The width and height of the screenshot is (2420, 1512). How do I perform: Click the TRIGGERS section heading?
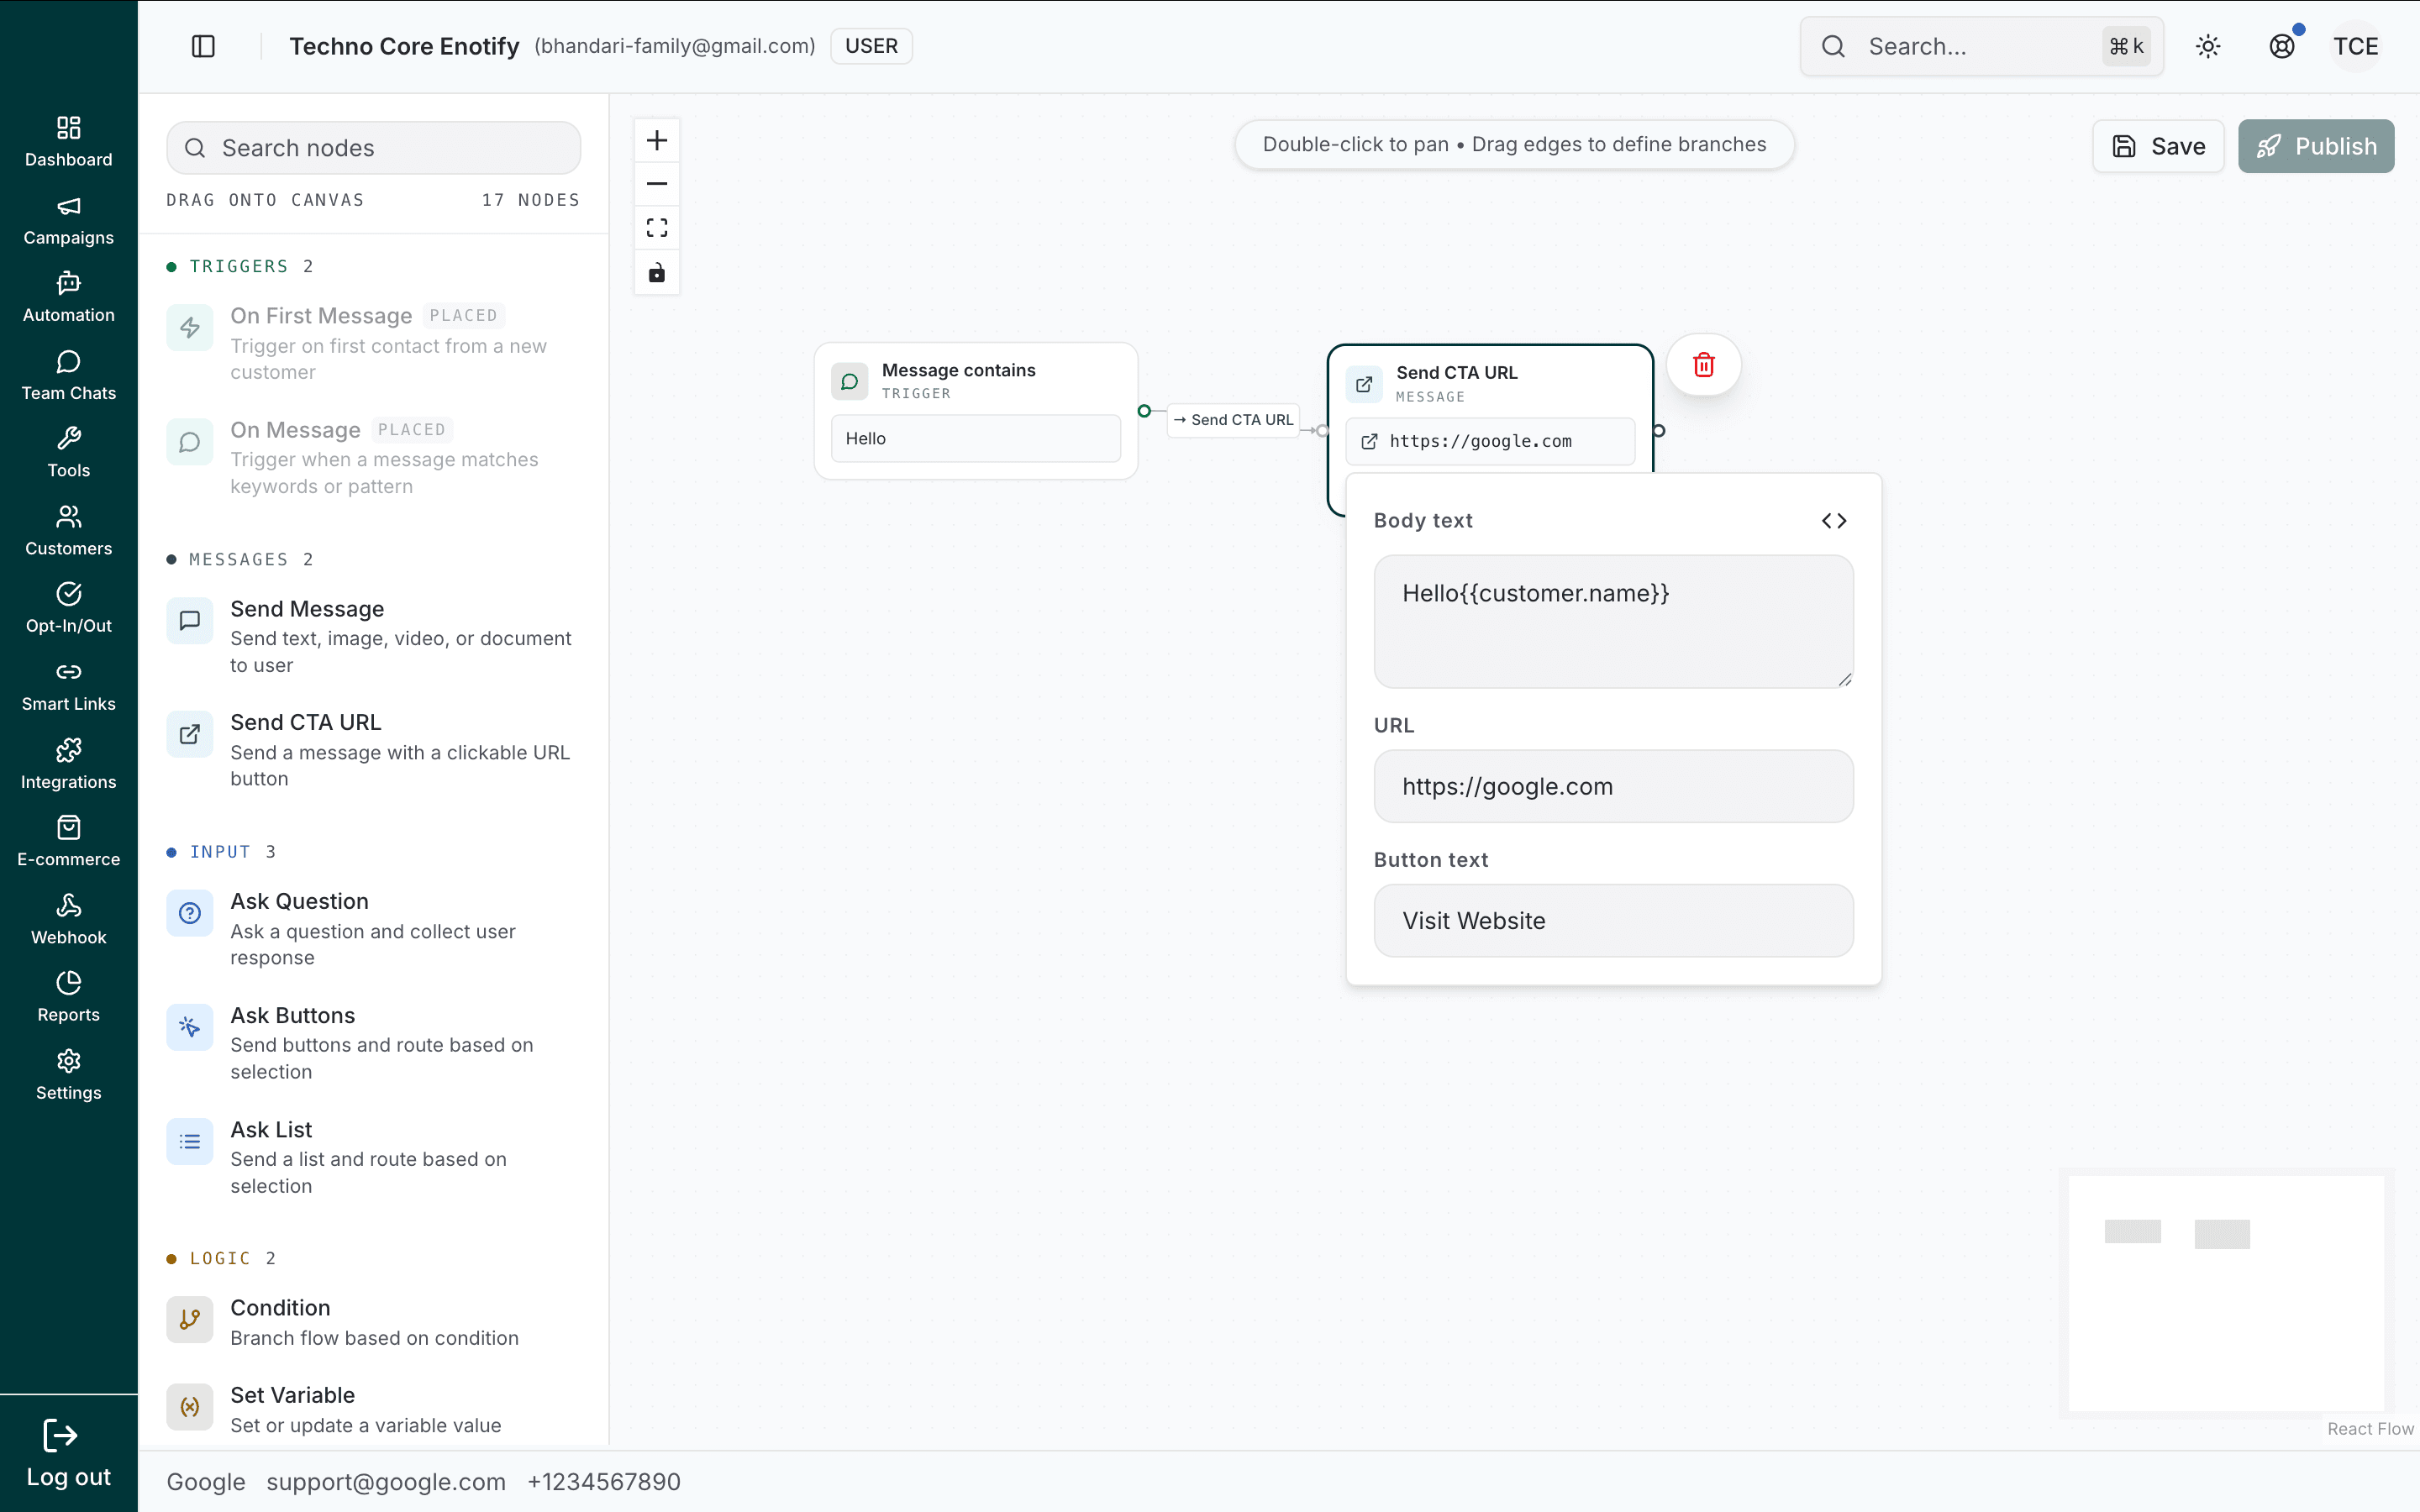(x=239, y=266)
